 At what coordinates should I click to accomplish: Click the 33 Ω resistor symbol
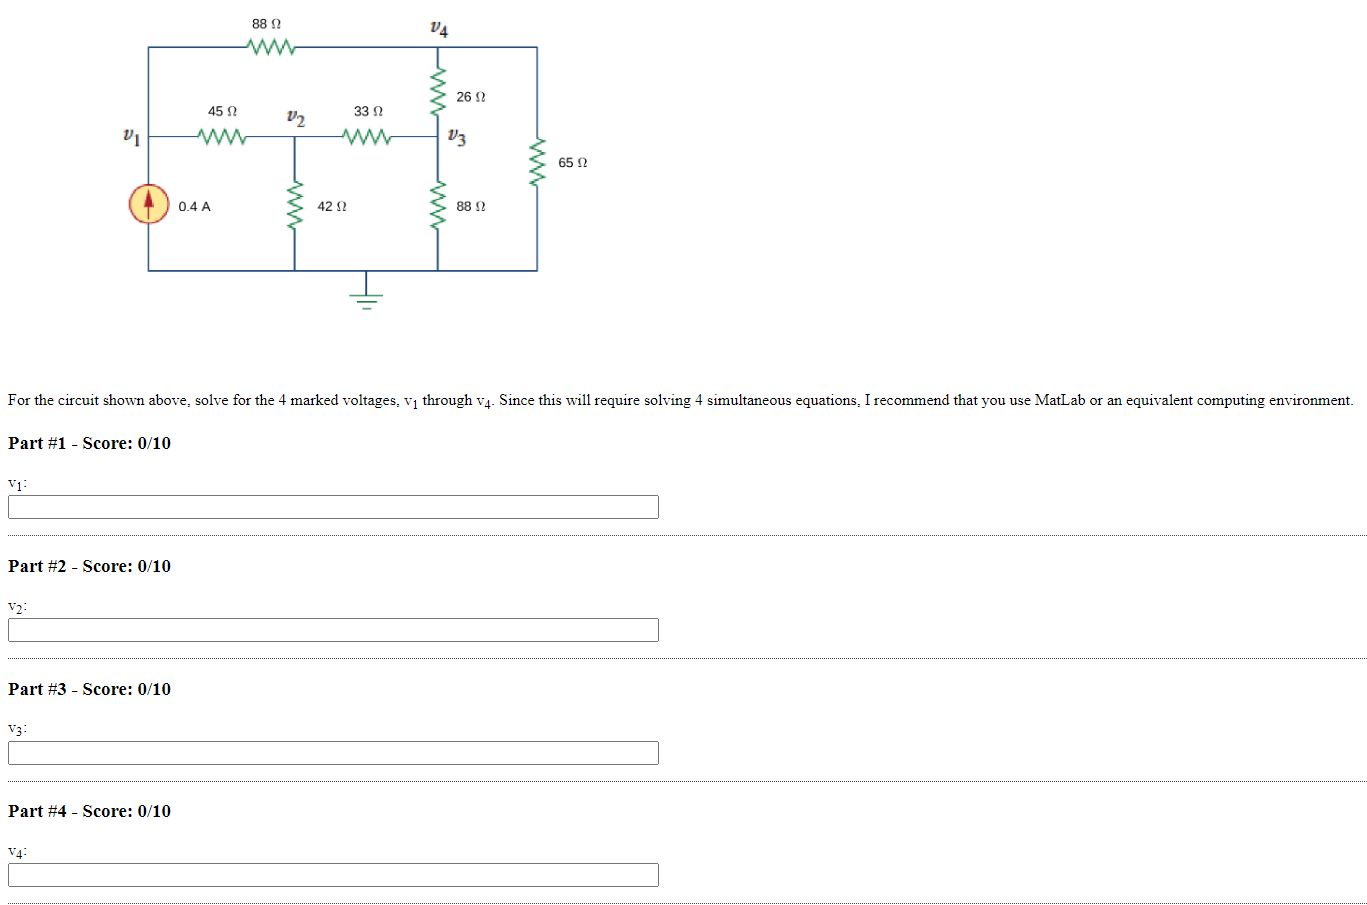366,138
